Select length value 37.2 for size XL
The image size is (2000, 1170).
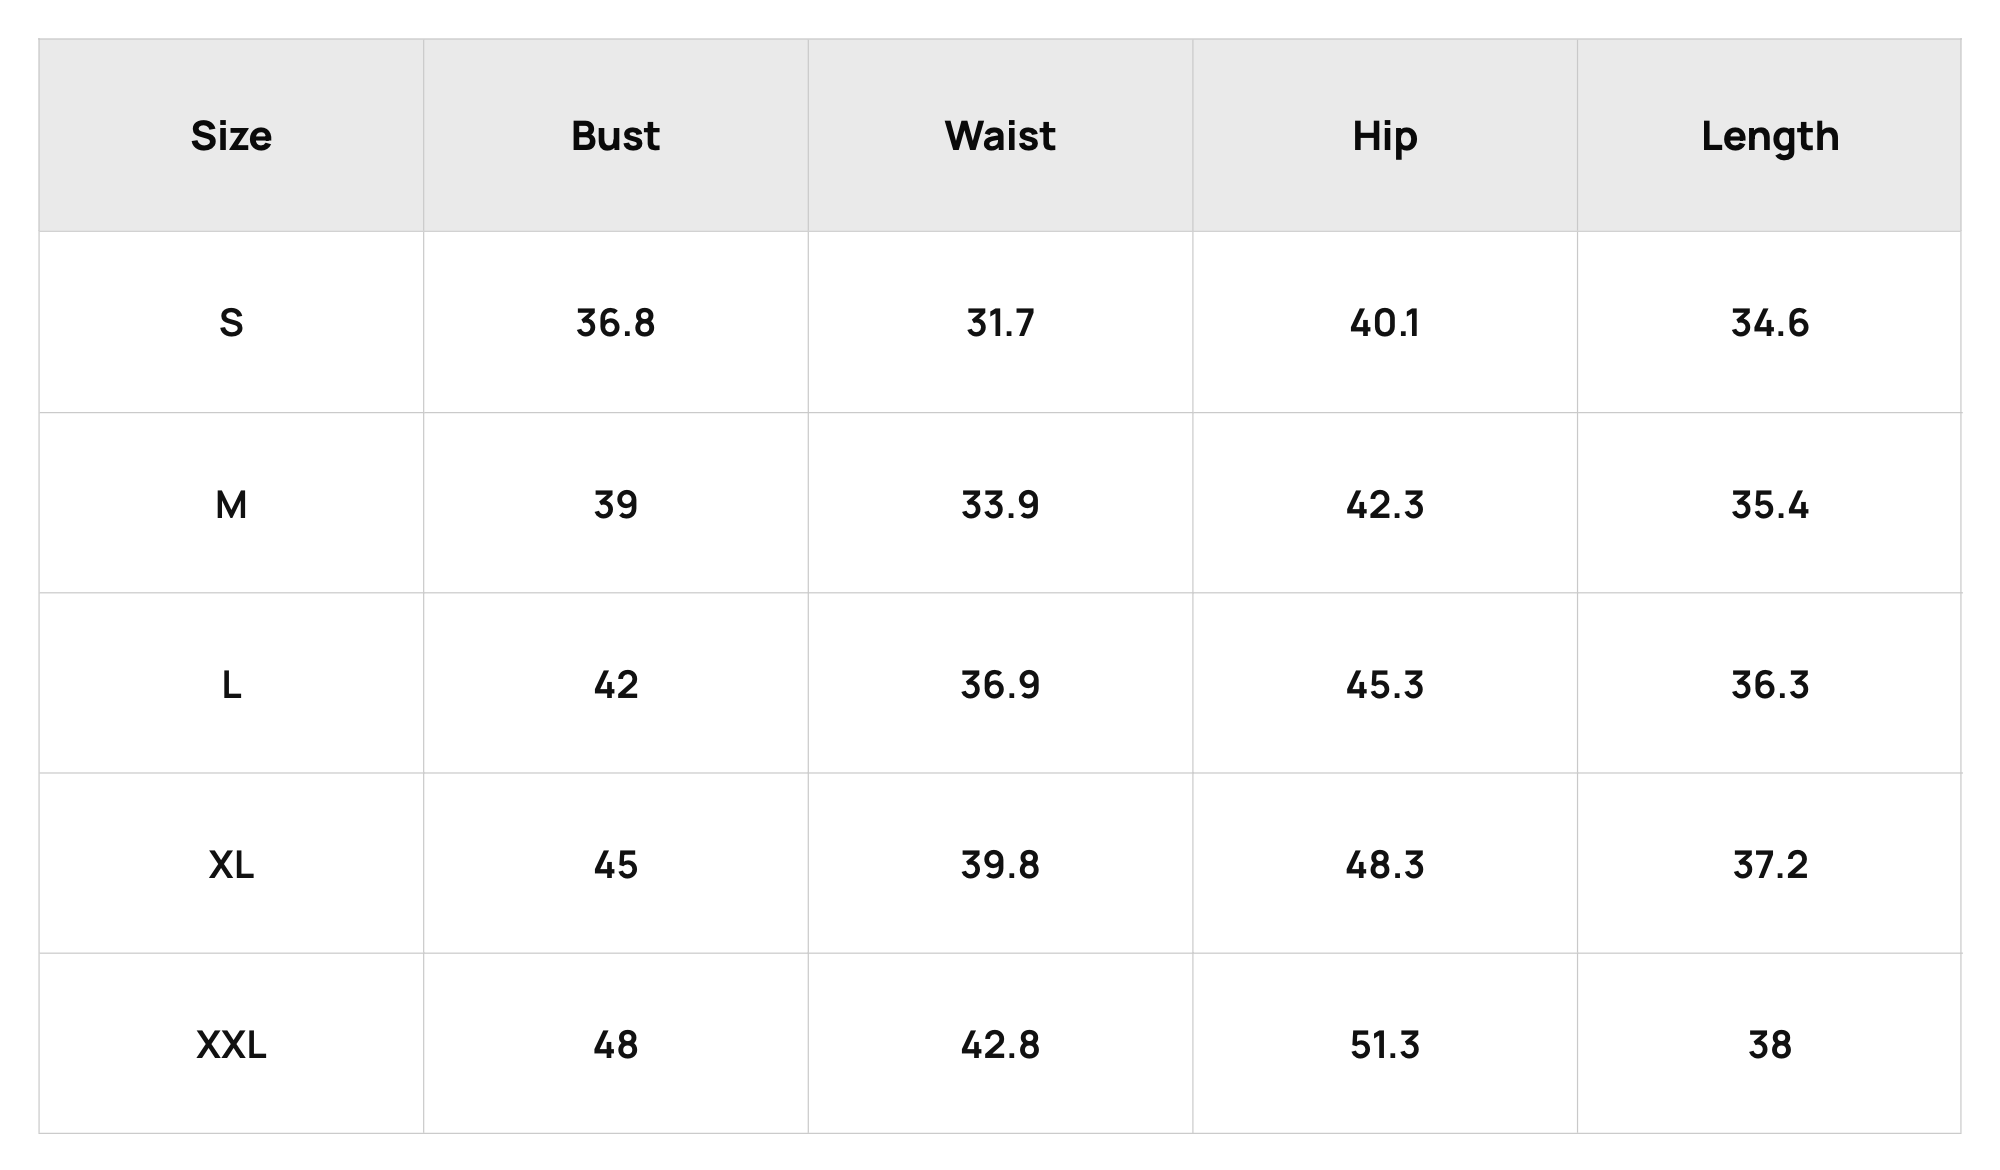[x=1770, y=865]
